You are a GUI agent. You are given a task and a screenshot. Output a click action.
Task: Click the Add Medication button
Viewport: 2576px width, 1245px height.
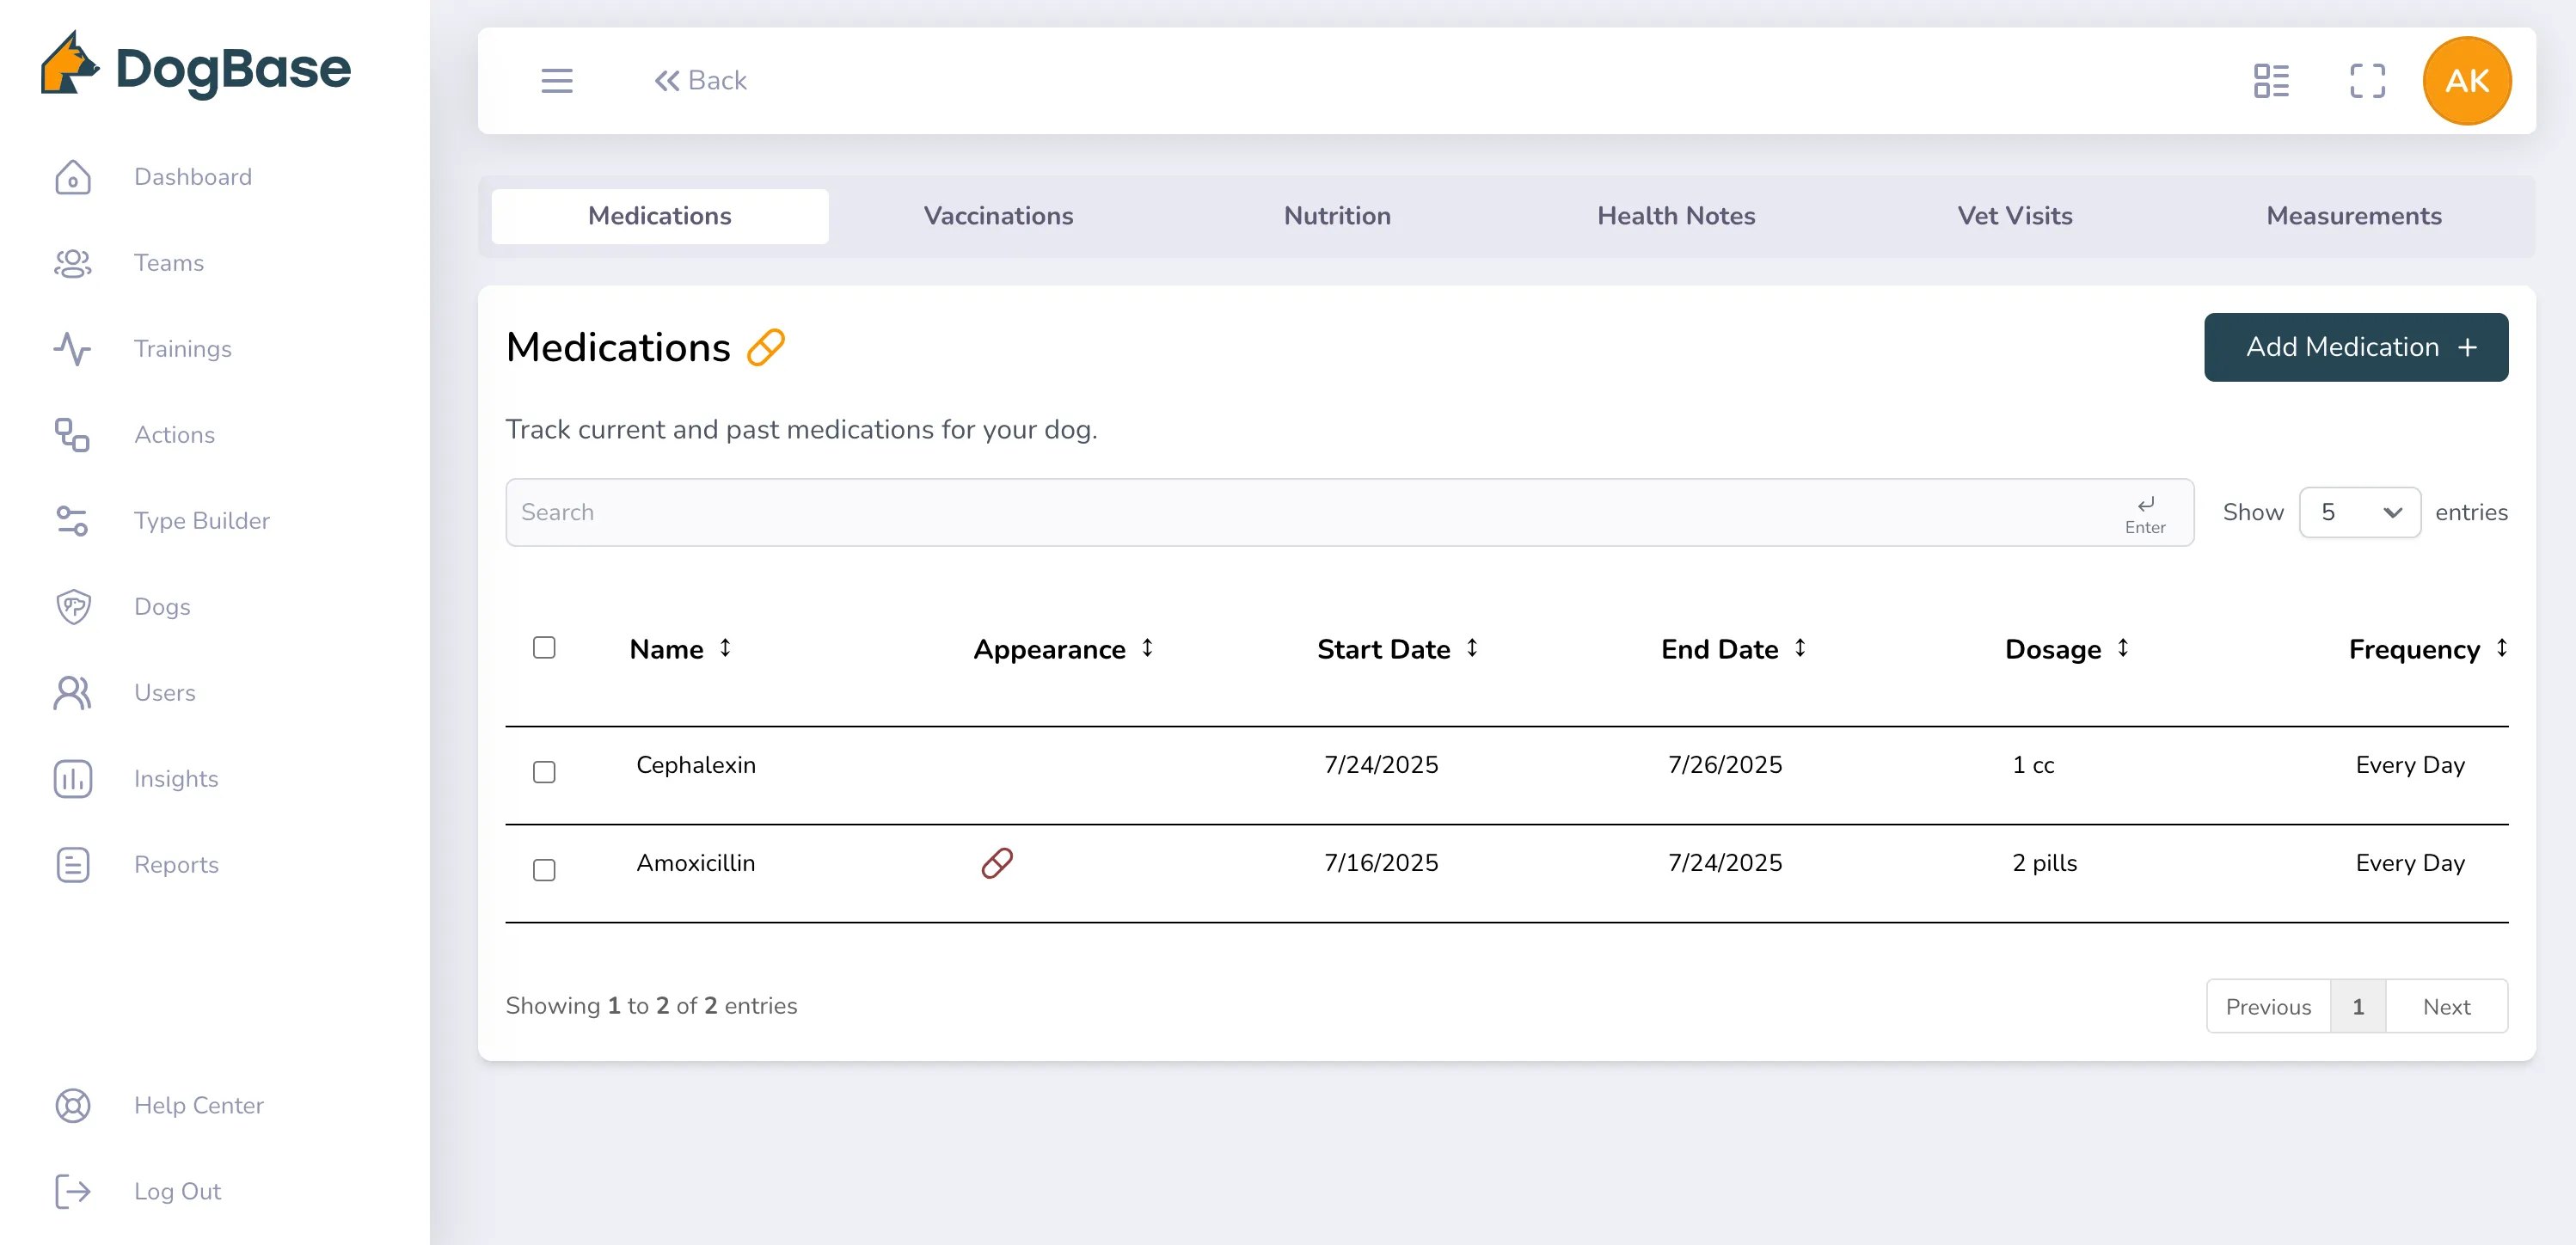(2355, 347)
